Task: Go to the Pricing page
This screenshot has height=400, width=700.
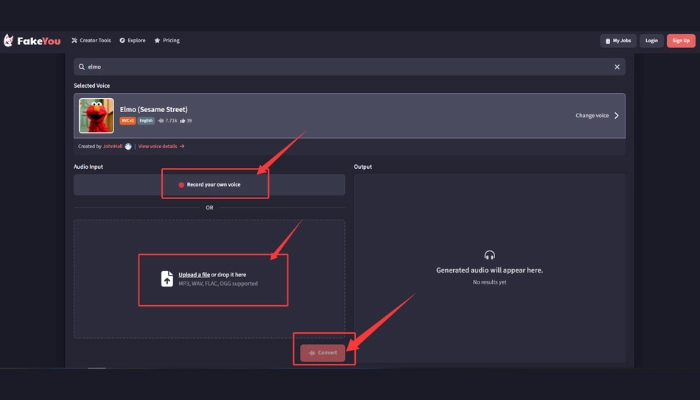Action: point(167,40)
